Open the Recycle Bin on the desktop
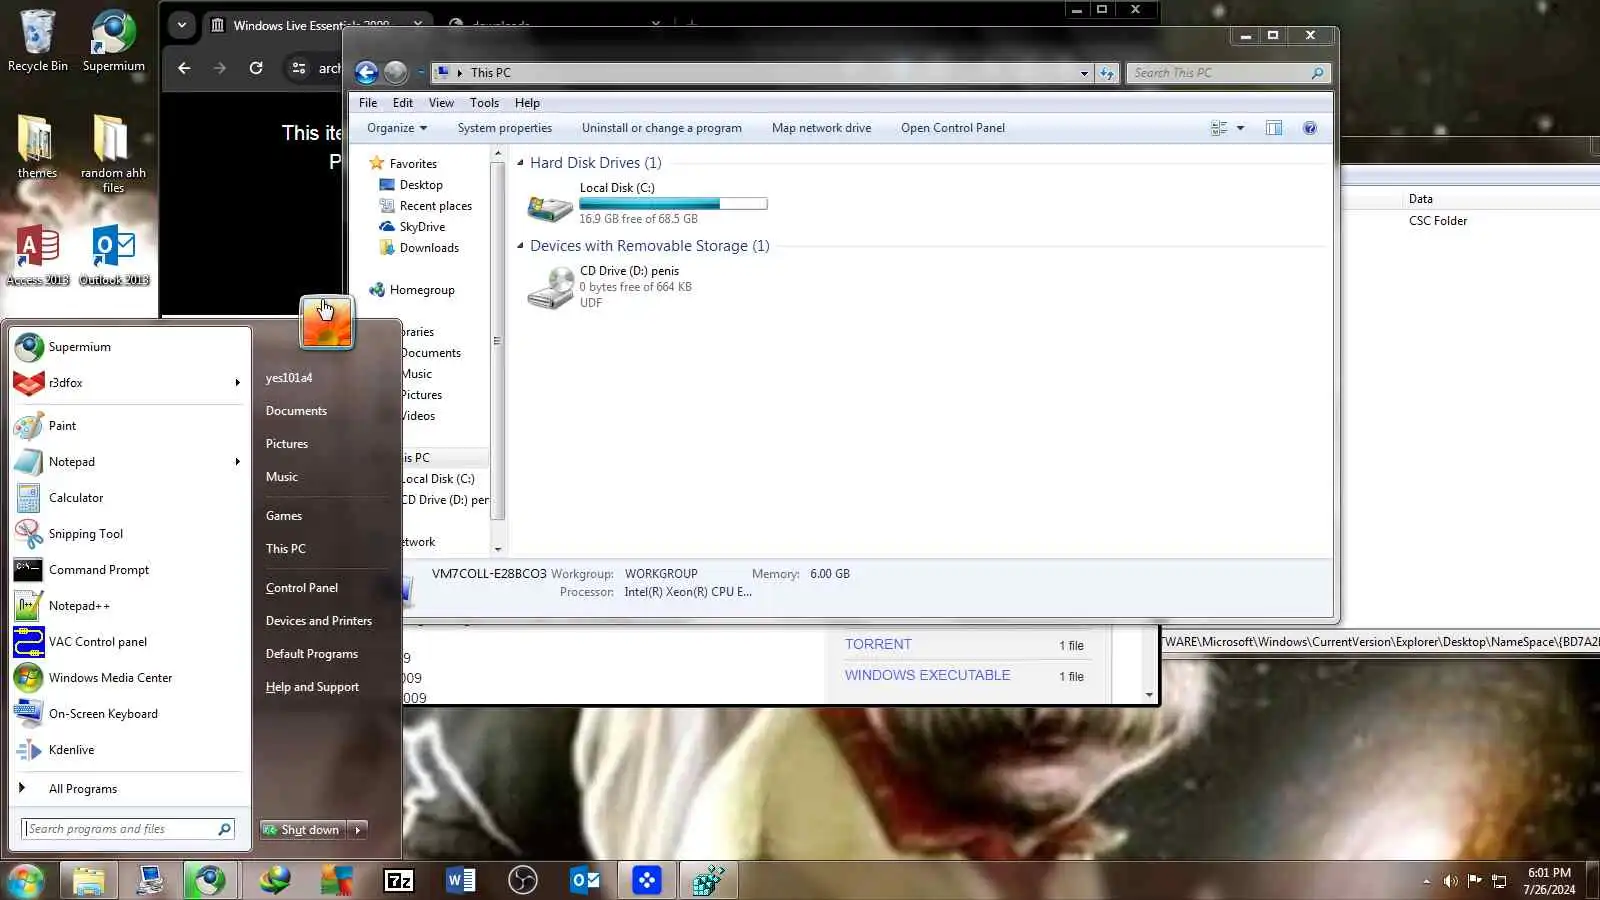Image resolution: width=1600 pixels, height=900 pixels. (x=38, y=40)
